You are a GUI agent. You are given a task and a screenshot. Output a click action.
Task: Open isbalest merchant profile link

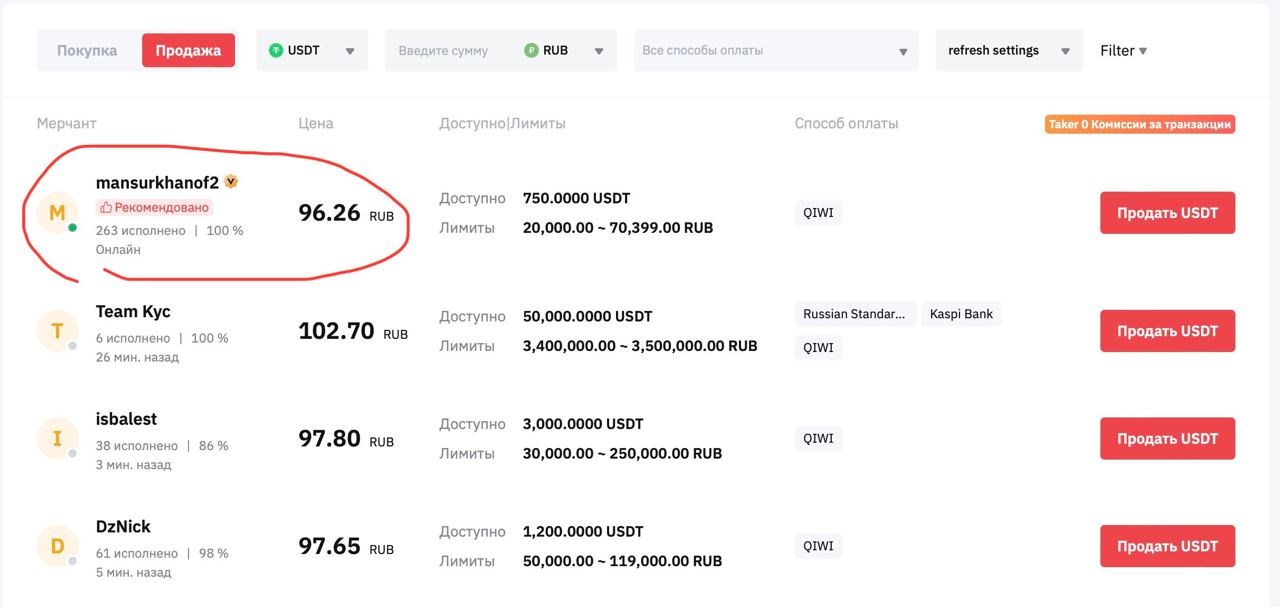(126, 419)
